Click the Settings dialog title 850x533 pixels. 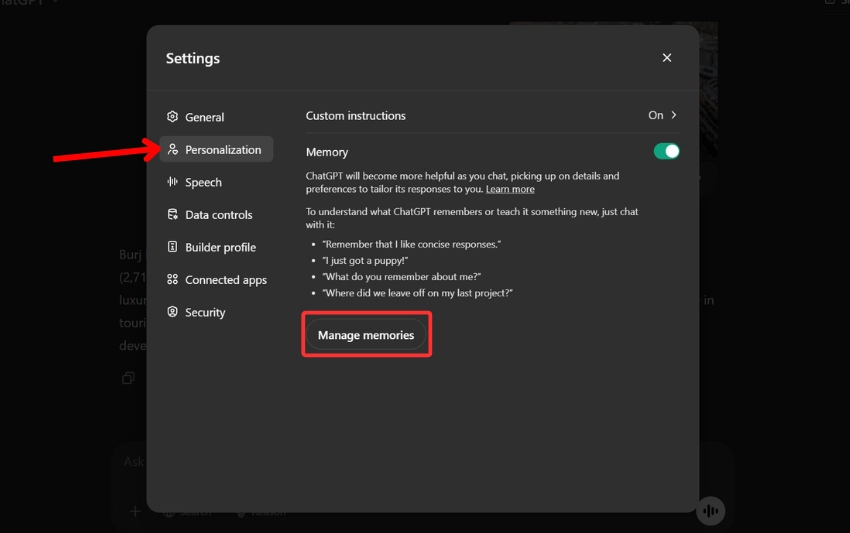coord(193,59)
